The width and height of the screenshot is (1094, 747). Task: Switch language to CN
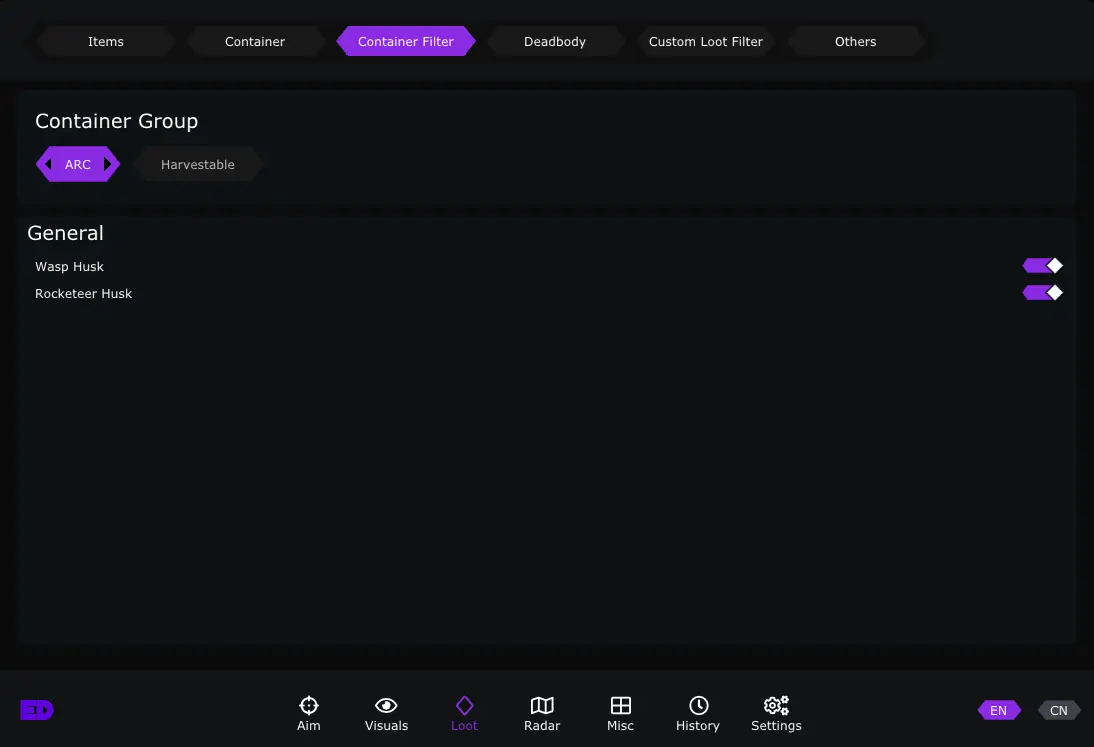(x=1058, y=711)
